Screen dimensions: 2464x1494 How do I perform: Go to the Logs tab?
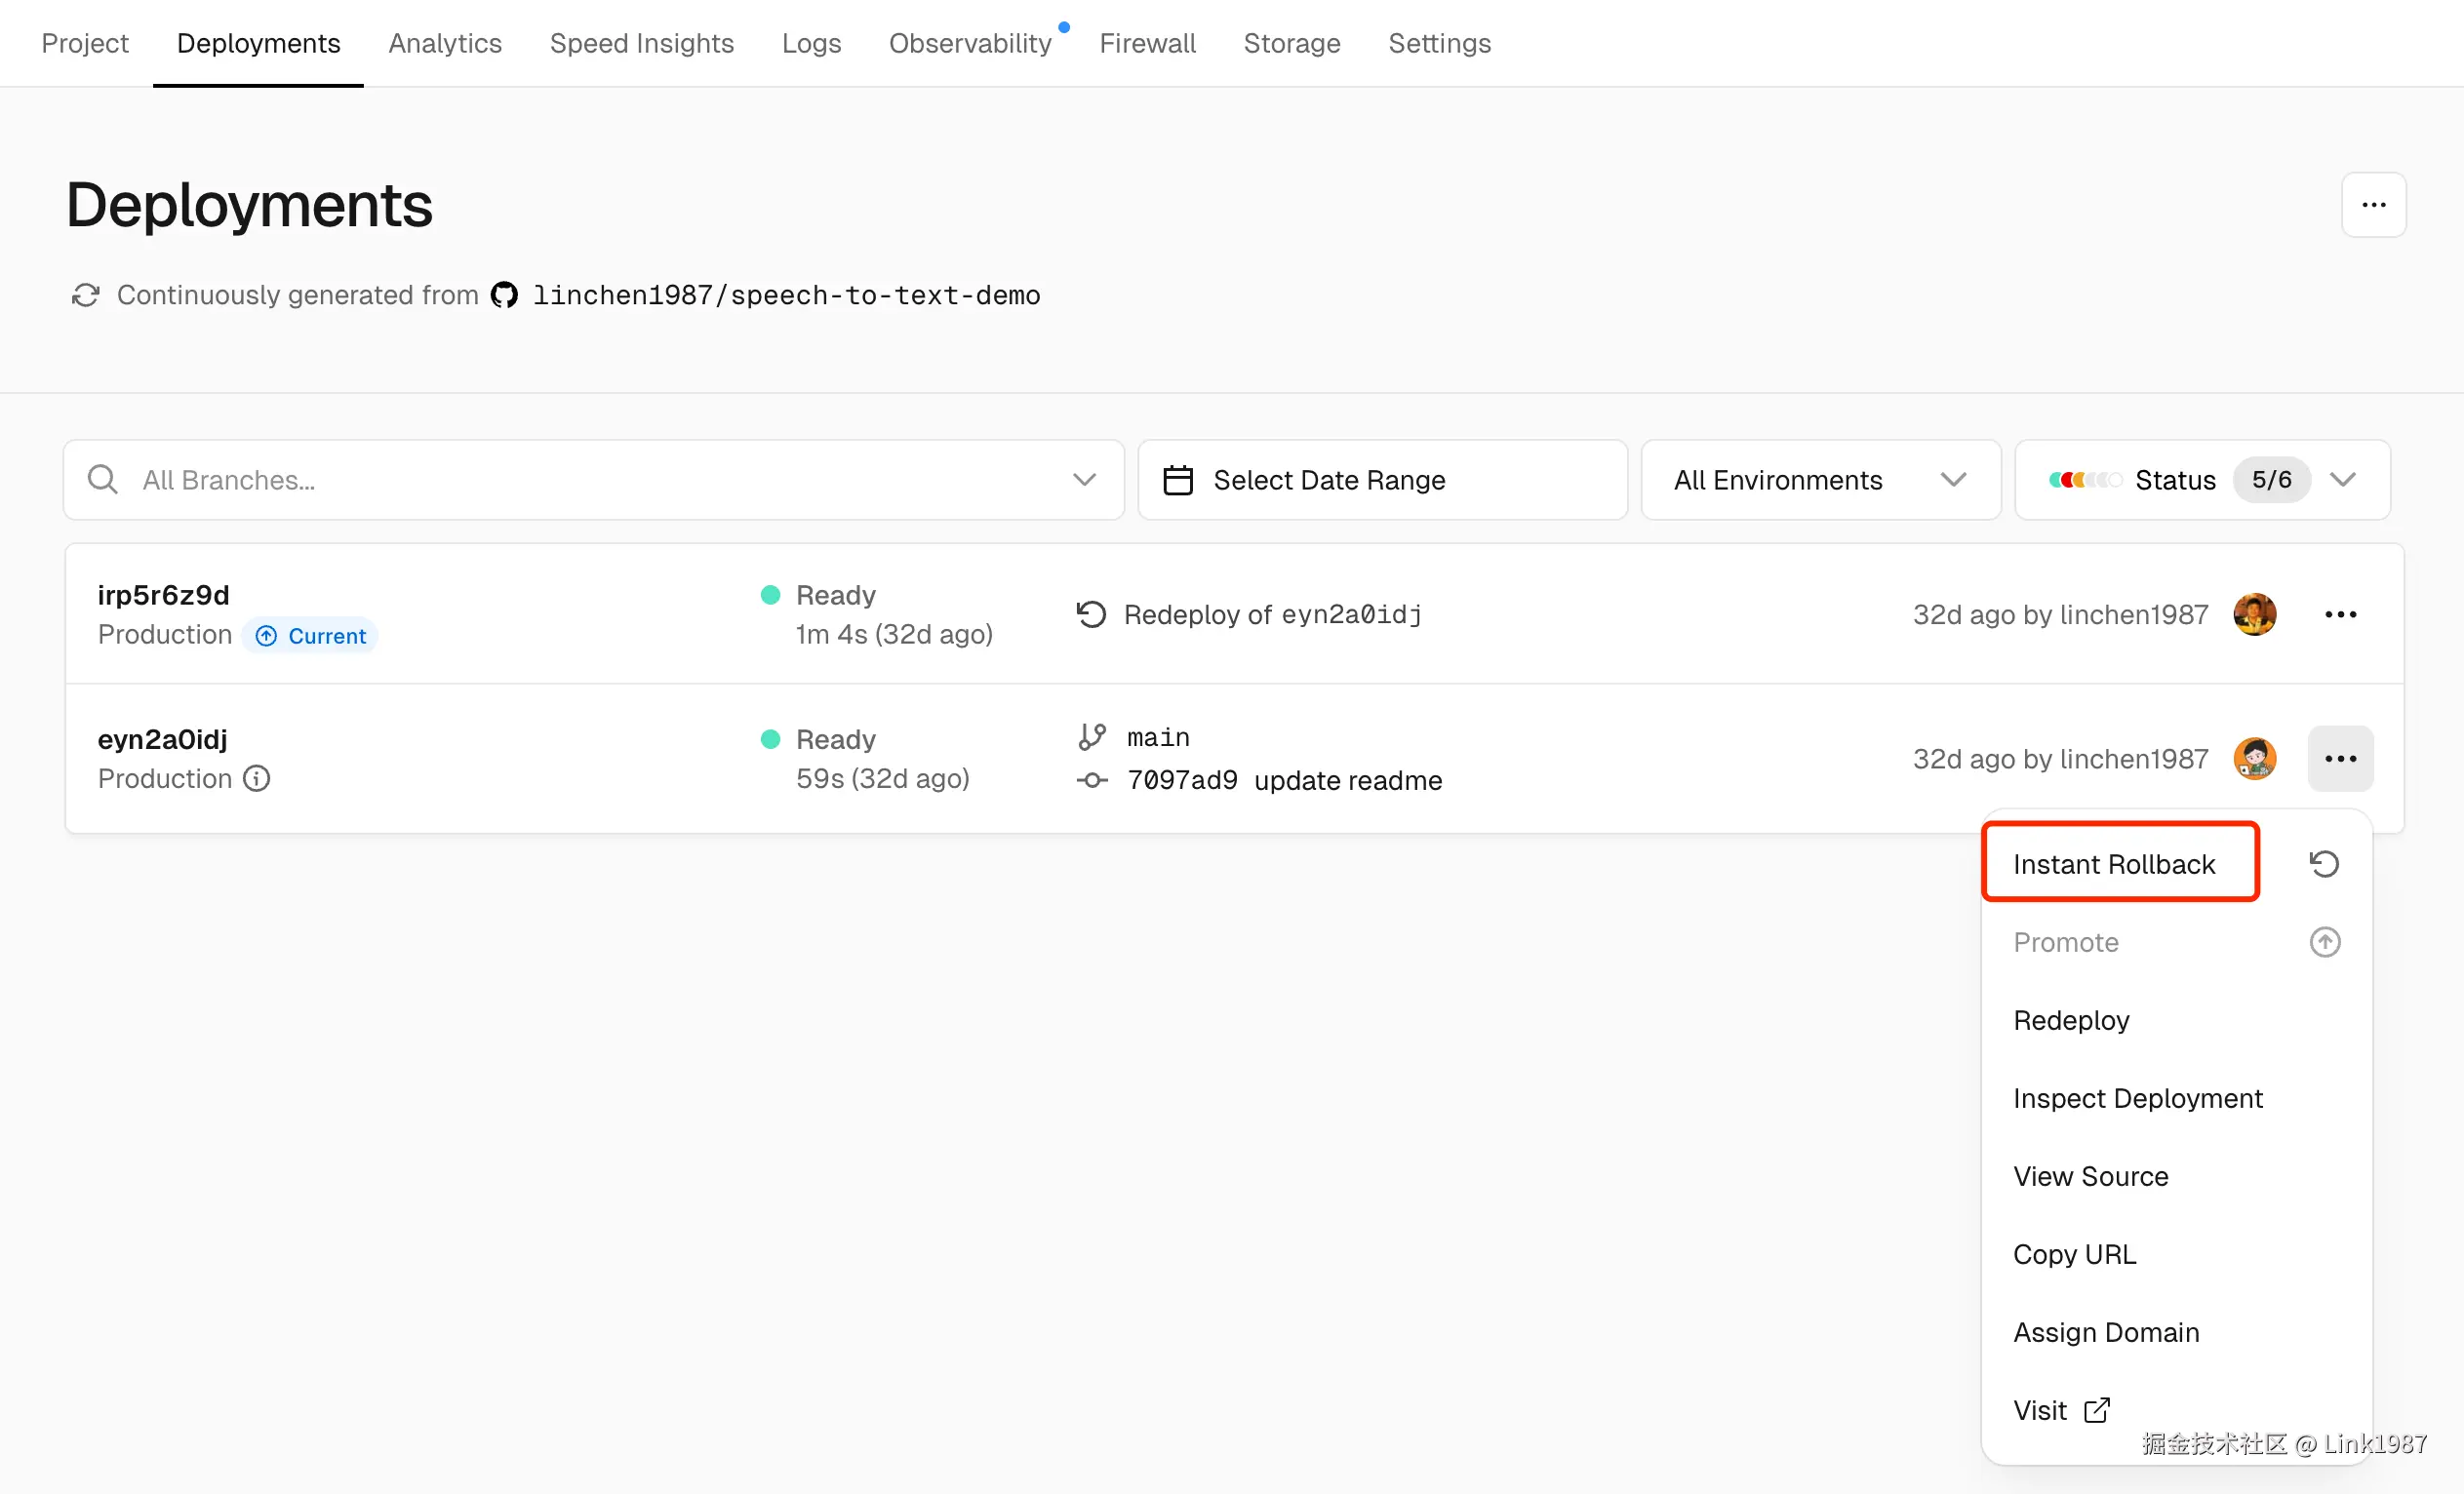pos(811,43)
